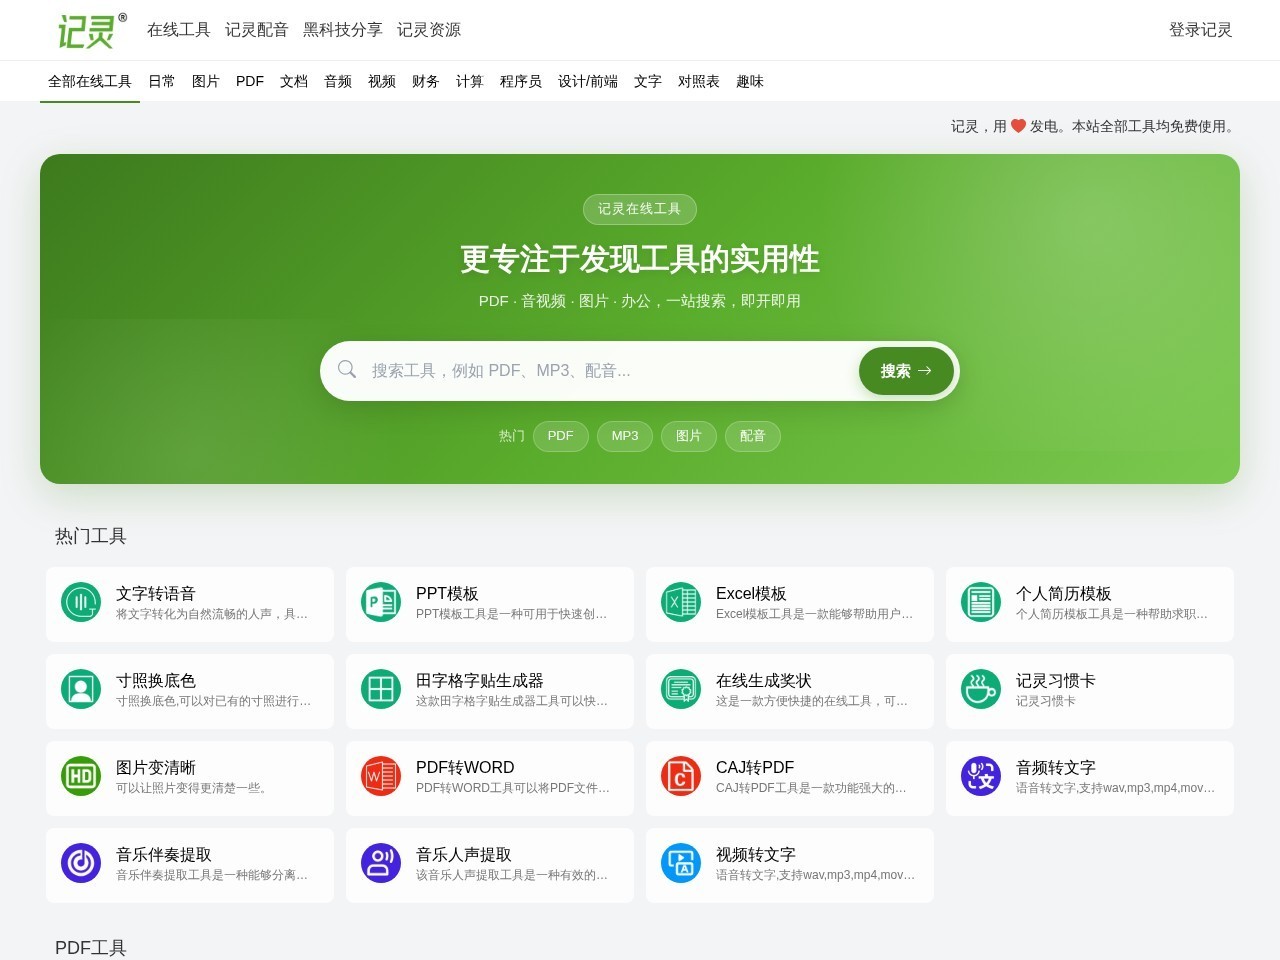Open the 文字转语音 tool icon
Viewport: 1280px width, 960px height.
(81, 602)
